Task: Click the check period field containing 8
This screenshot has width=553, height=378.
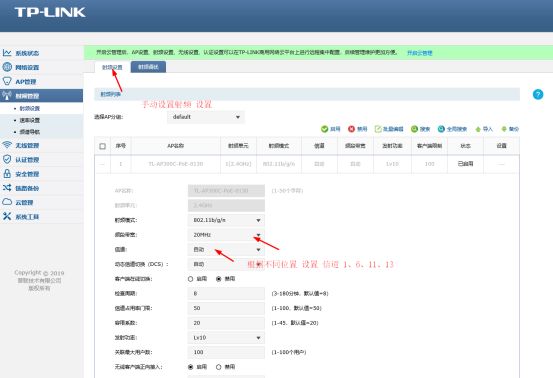Action: click(x=226, y=294)
